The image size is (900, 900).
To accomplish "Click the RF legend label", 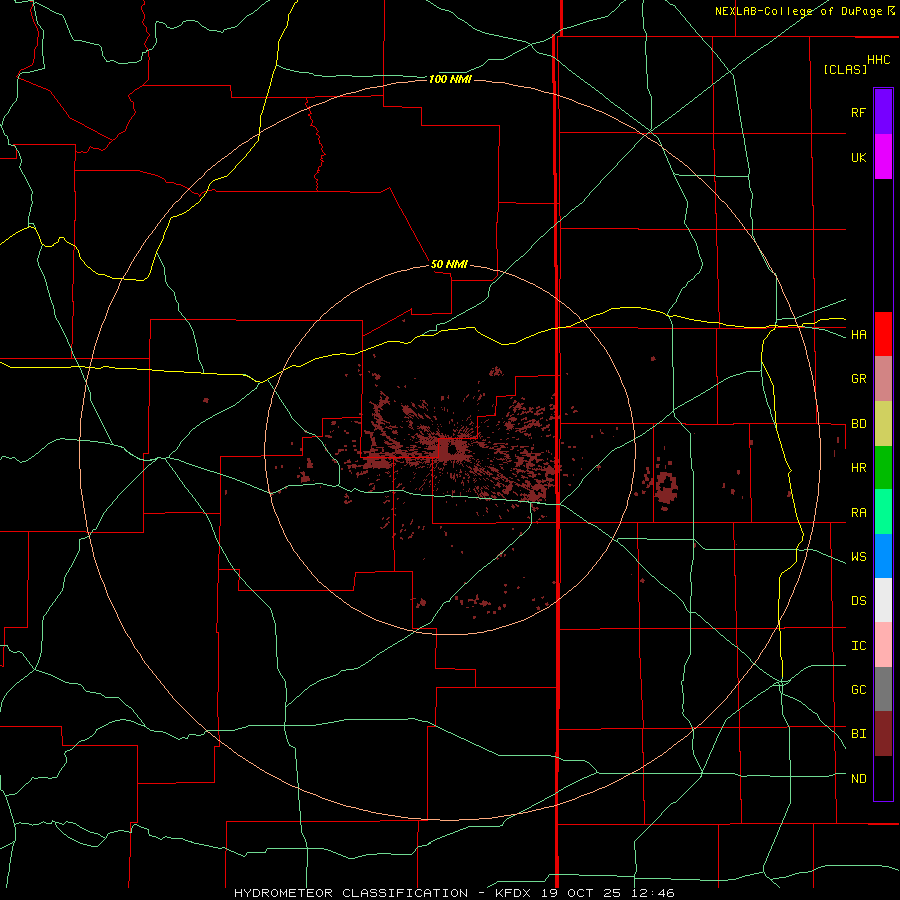I will point(858,112).
